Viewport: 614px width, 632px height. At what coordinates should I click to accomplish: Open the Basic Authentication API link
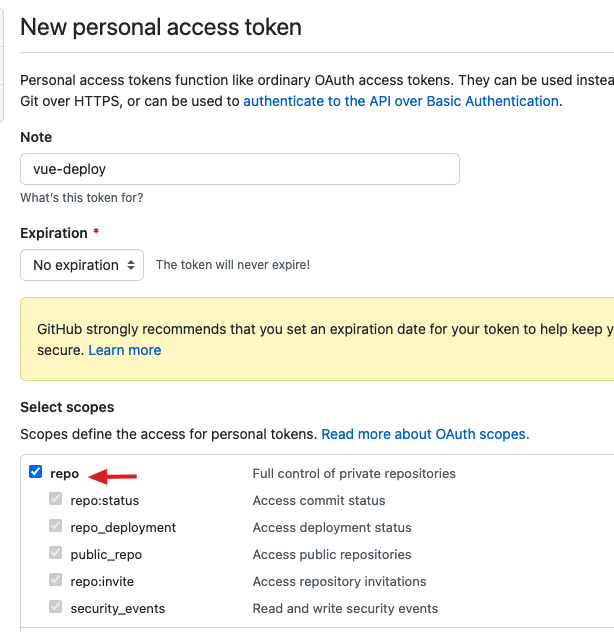(400, 101)
